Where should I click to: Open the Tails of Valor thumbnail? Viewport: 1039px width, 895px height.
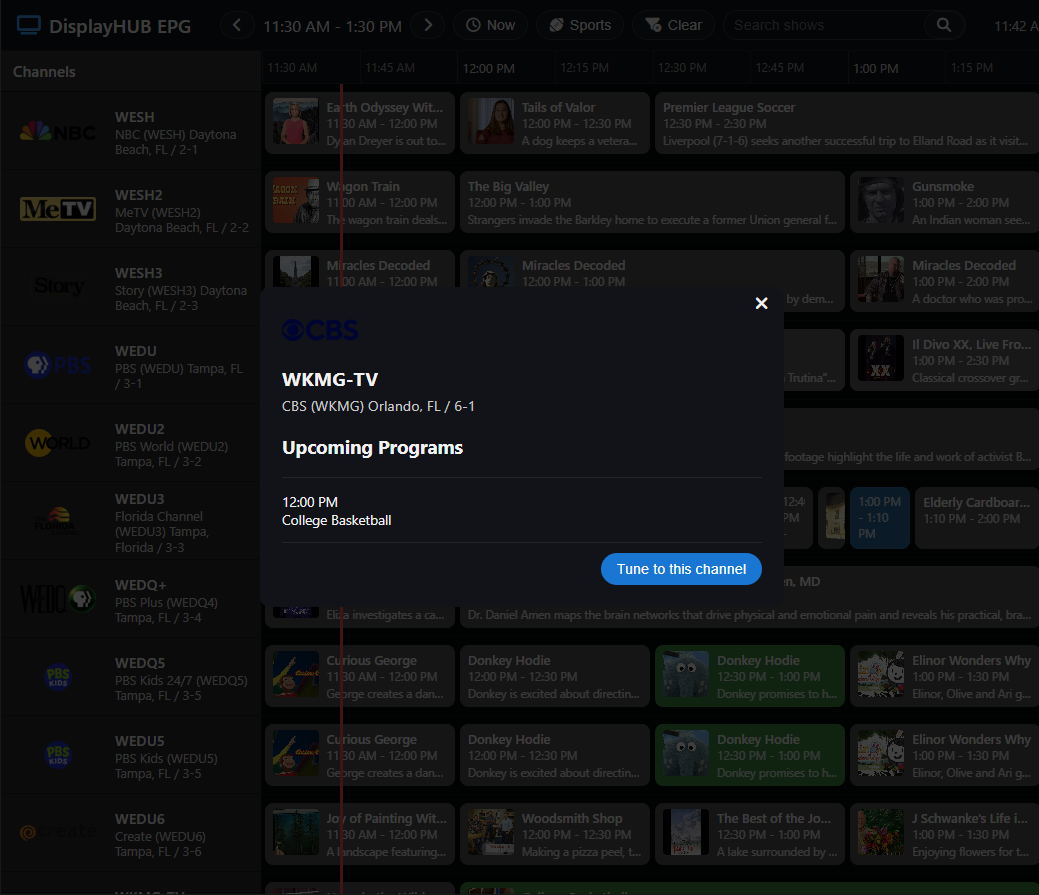coord(491,124)
